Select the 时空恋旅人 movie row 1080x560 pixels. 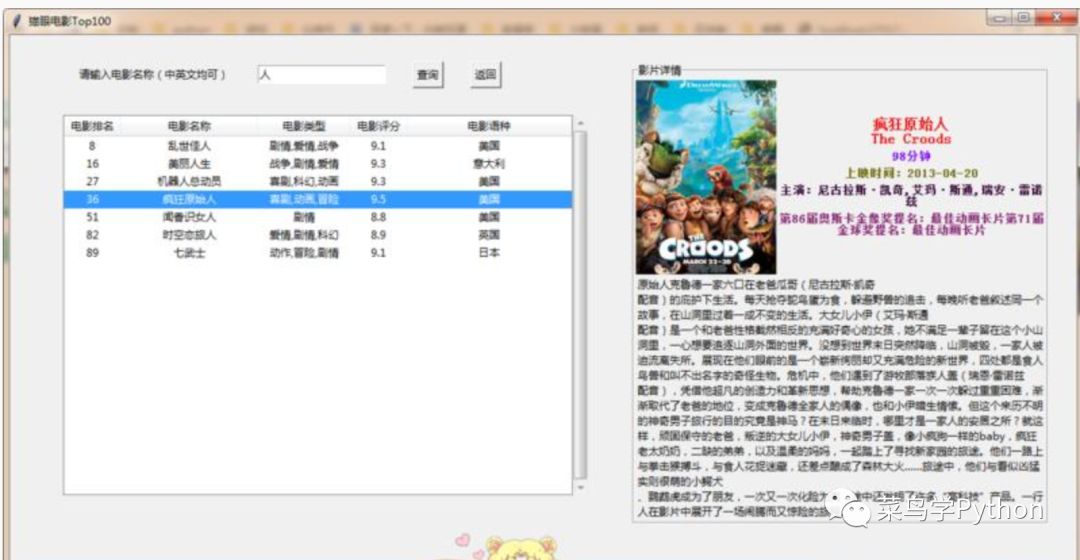(318, 235)
